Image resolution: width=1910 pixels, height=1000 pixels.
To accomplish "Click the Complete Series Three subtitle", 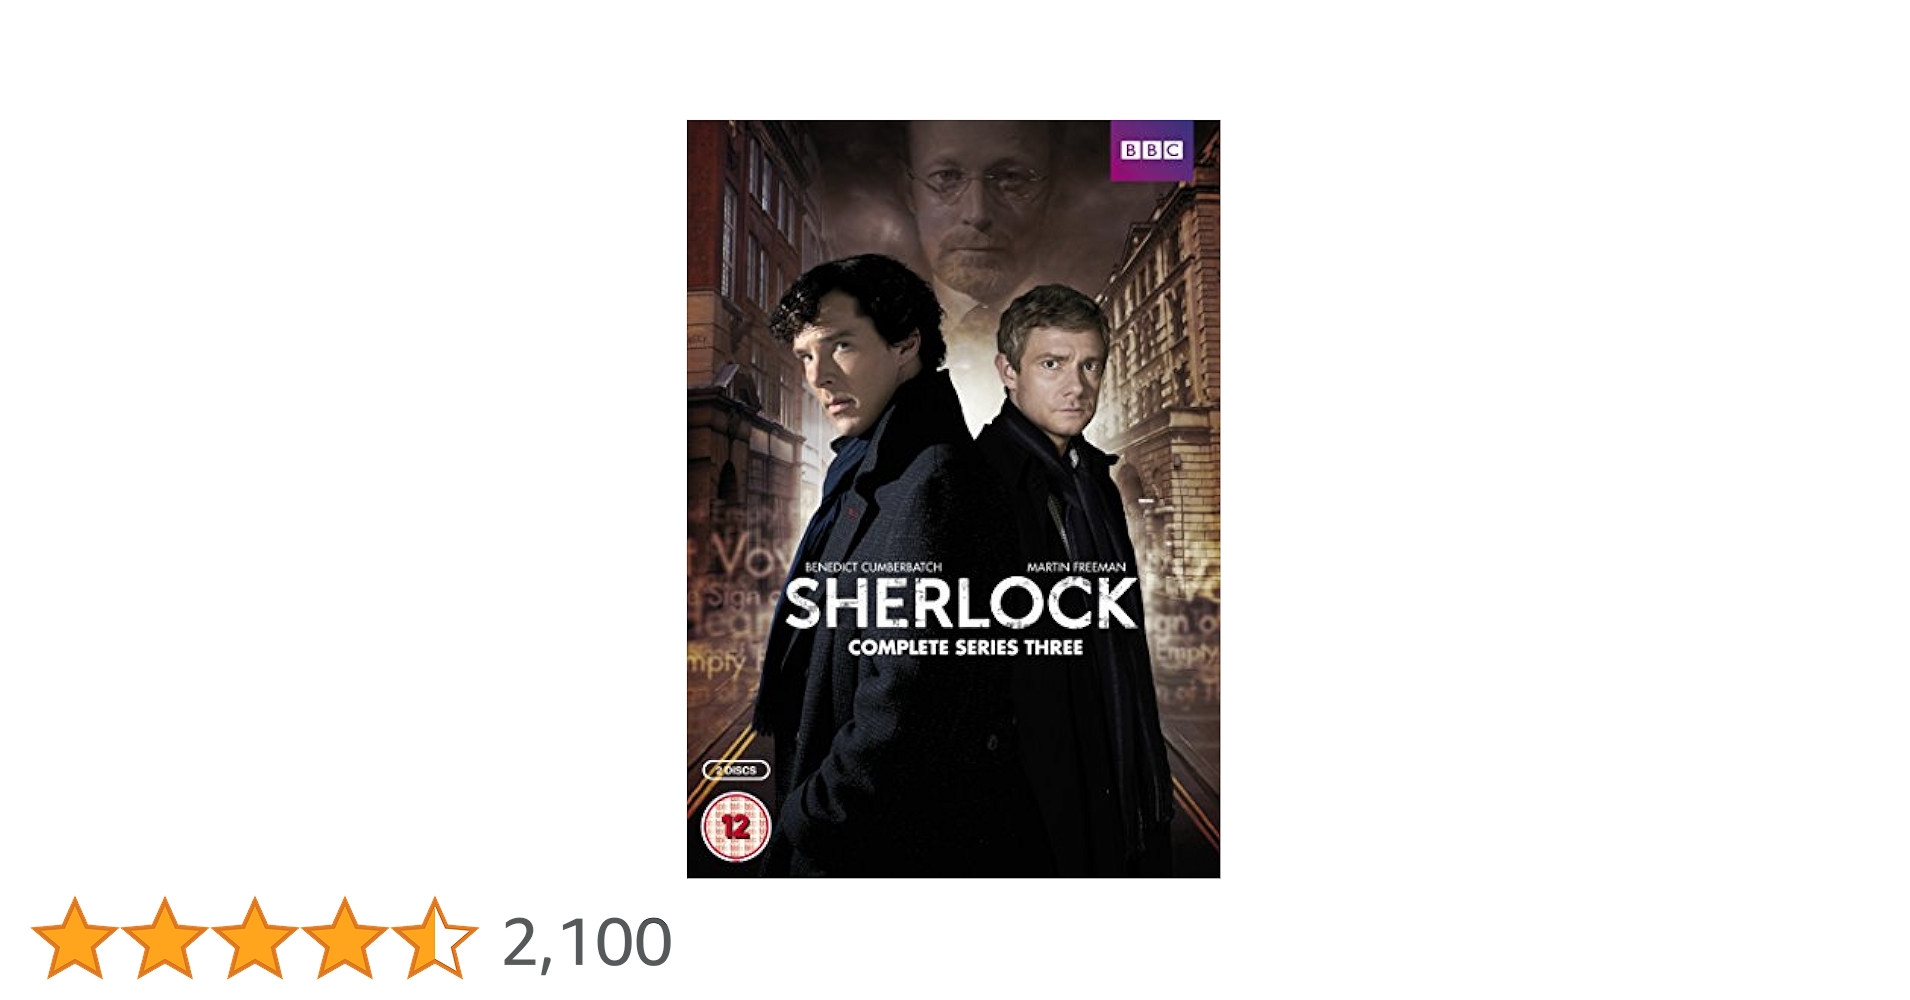I will point(965,647).
